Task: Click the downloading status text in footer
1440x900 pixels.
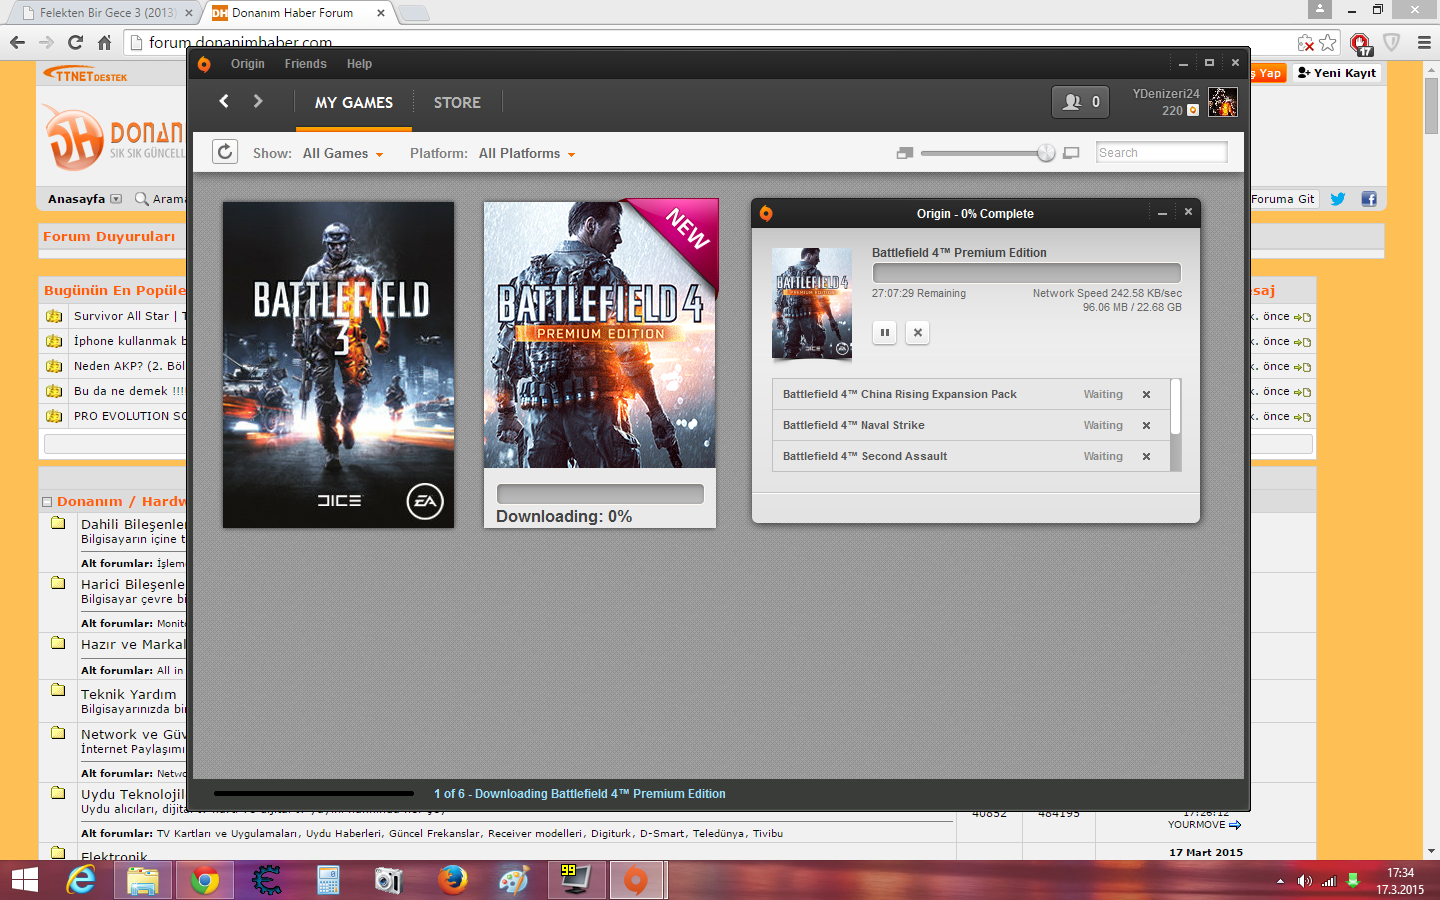Action: tap(580, 794)
